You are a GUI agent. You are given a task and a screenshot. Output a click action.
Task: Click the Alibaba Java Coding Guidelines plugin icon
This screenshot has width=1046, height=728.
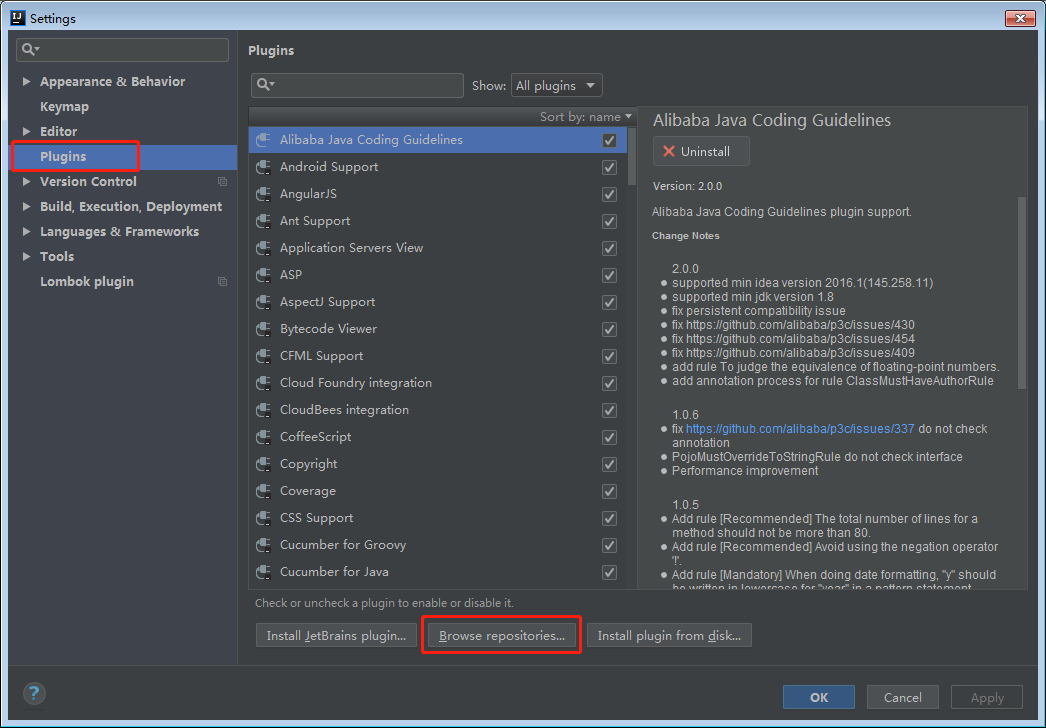[264, 139]
